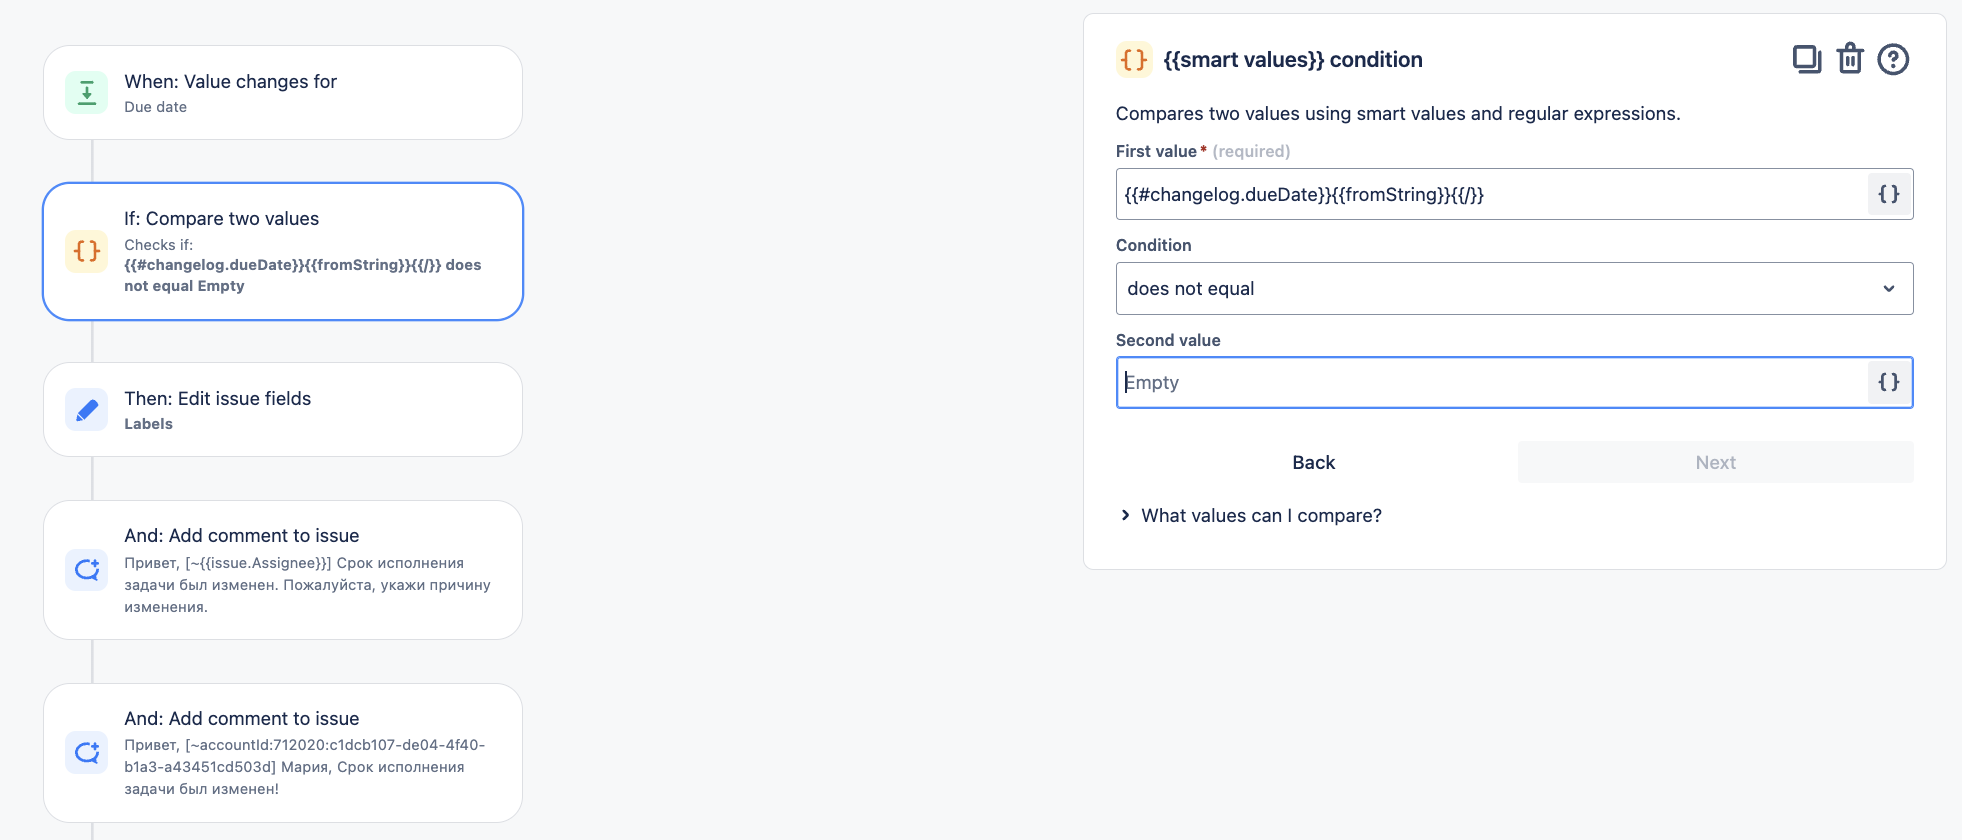Select the If: Compare two values step
The height and width of the screenshot is (840, 1962).
point(283,251)
